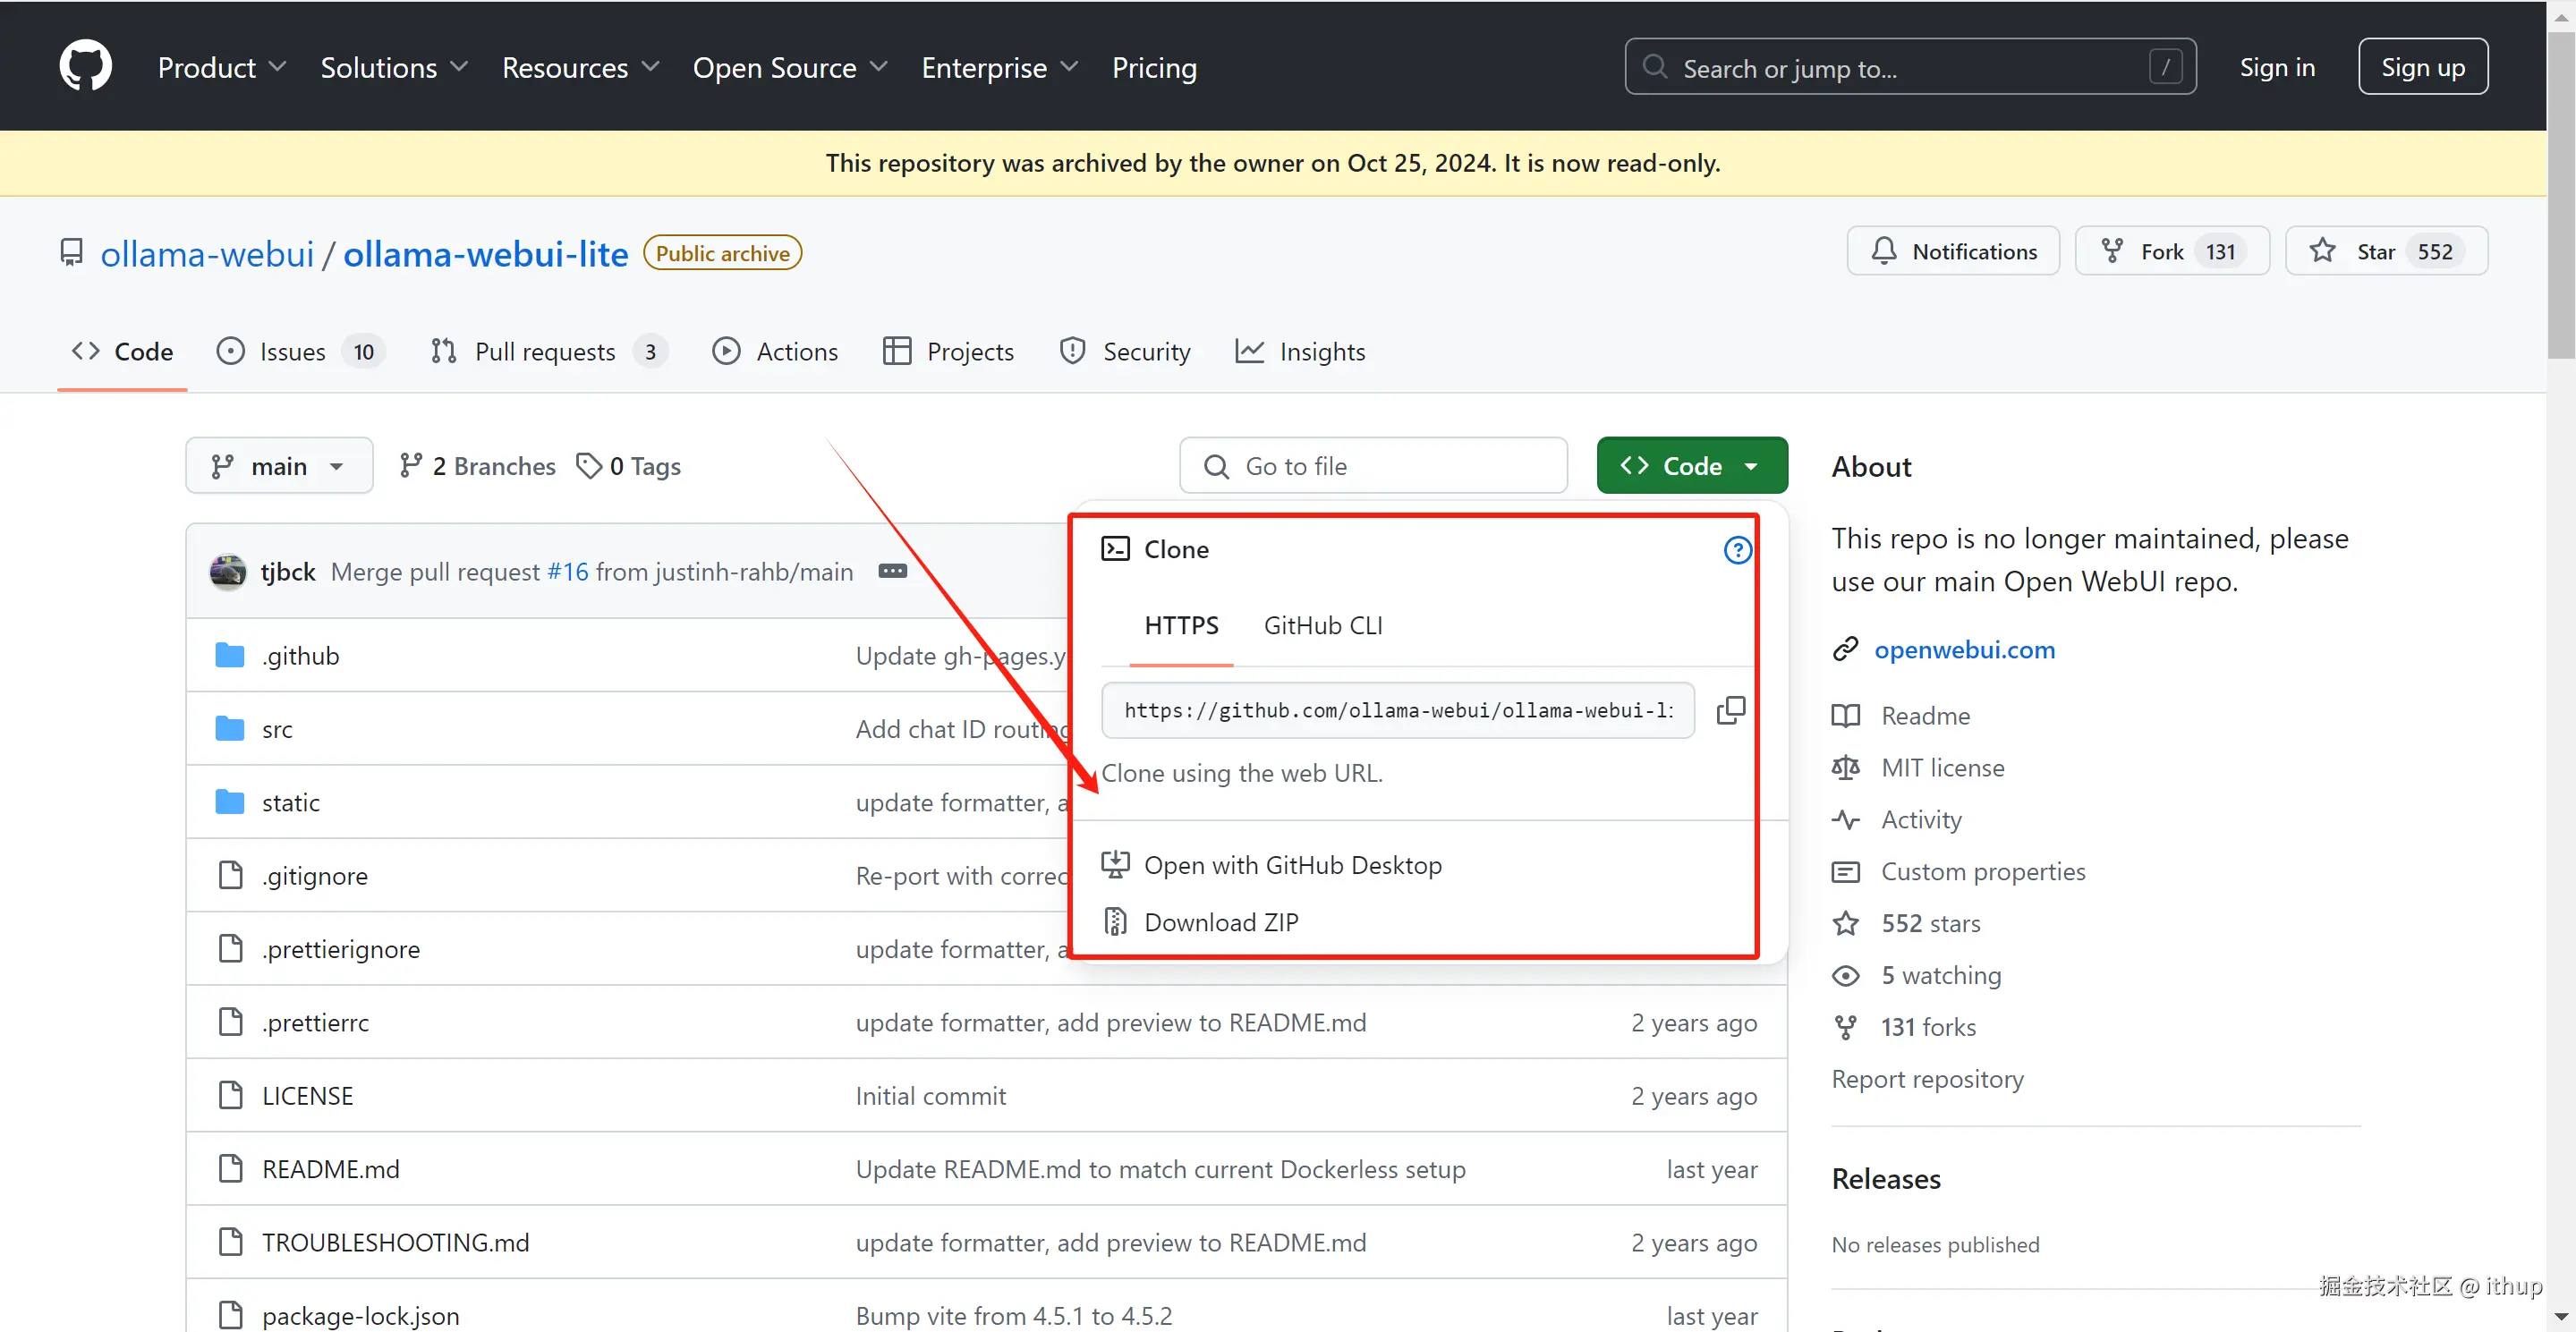
Task: Open the .github folder
Action: tap(300, 656)
